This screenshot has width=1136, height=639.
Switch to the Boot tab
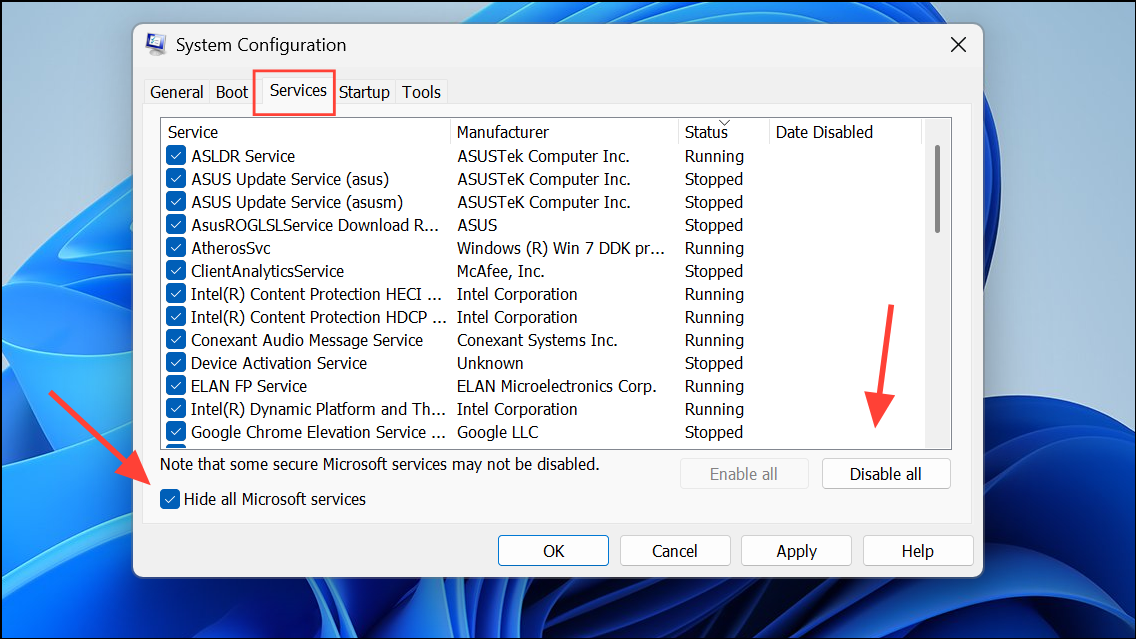(231, 91)
